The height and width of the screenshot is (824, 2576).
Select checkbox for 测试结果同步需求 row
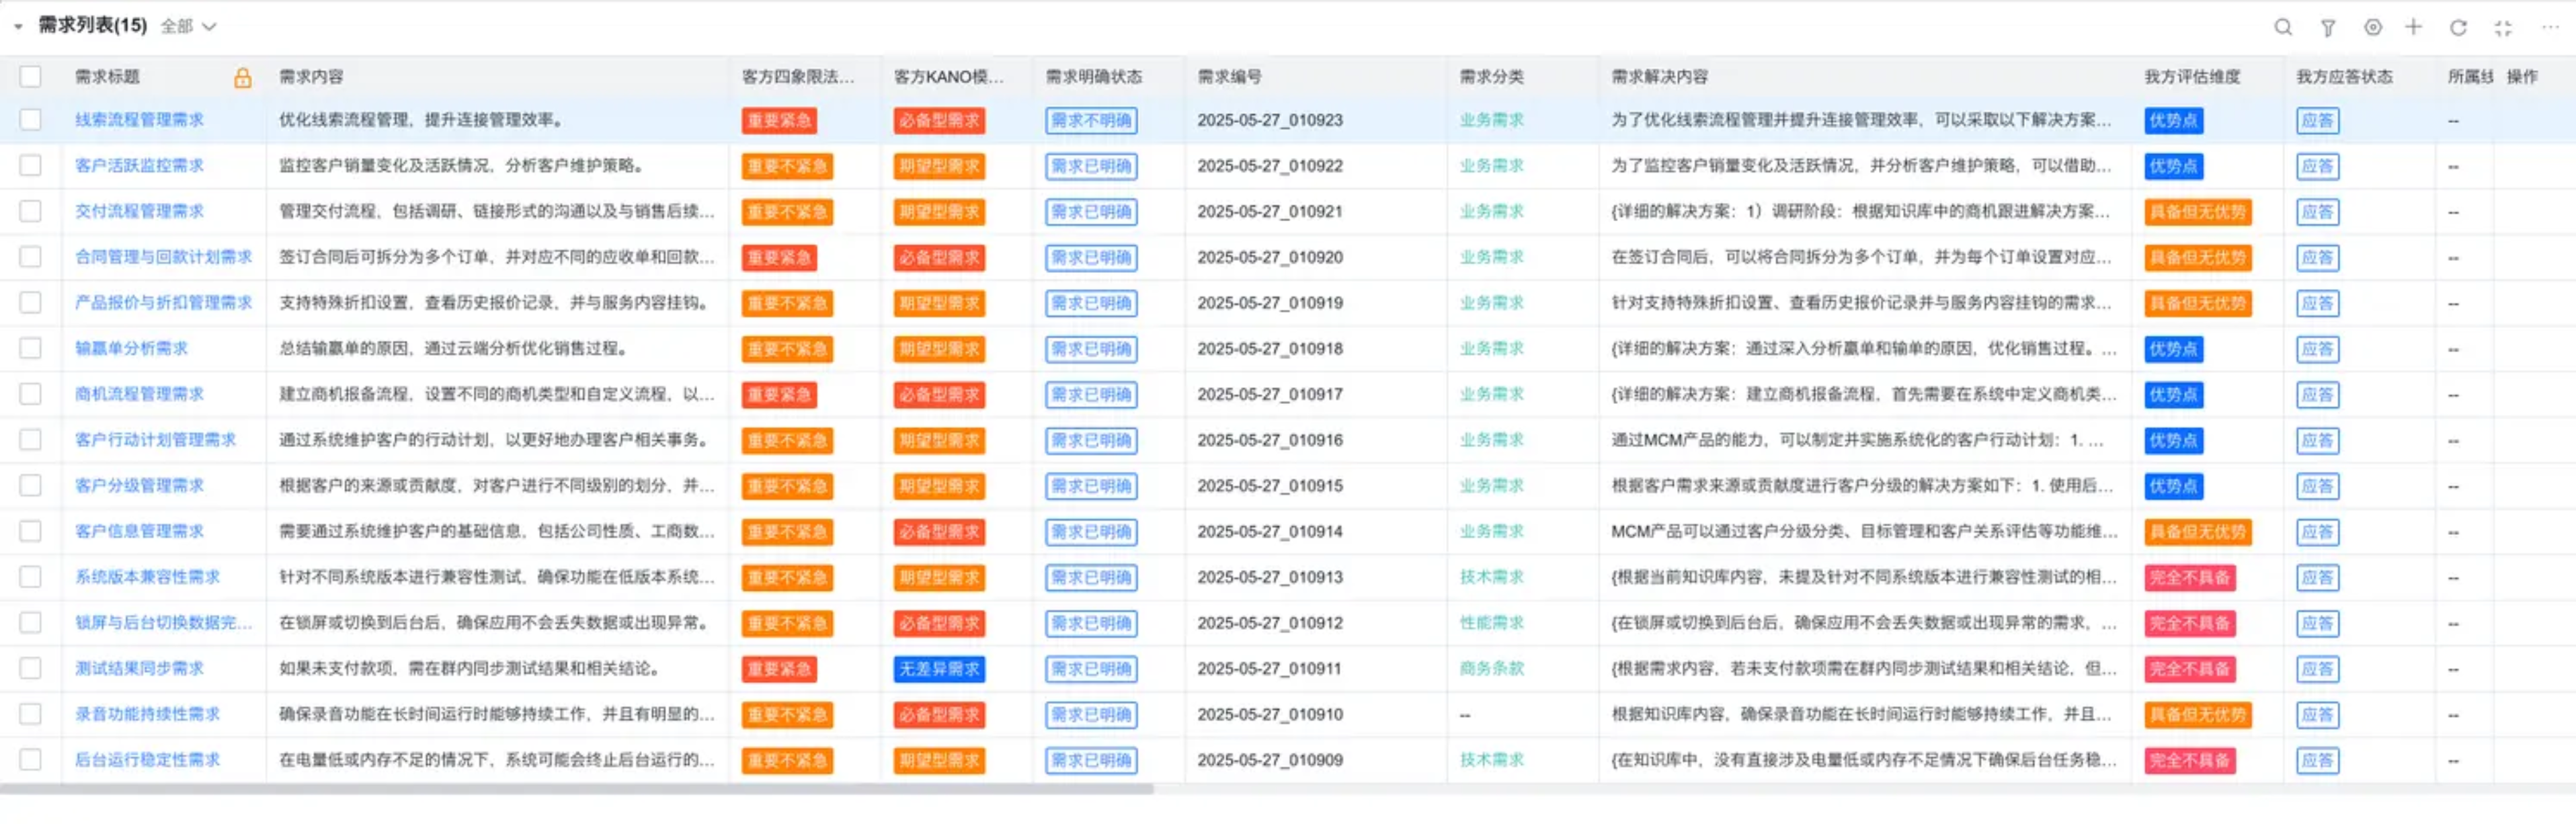[x=31, y=668]
